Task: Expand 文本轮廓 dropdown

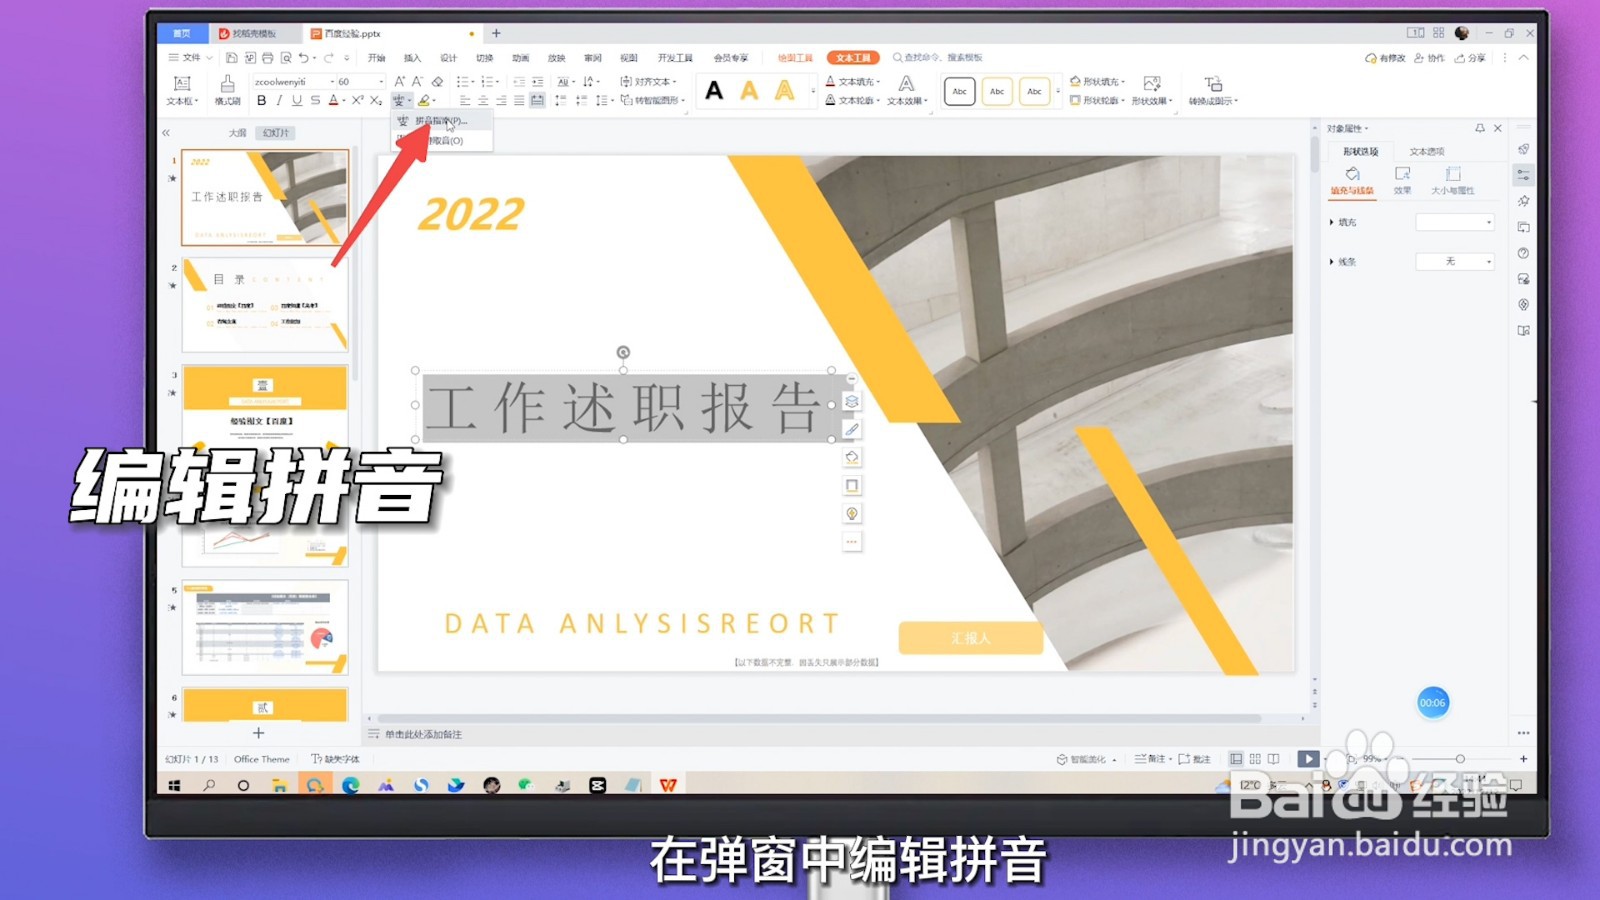Action: [x=878, y=101]
